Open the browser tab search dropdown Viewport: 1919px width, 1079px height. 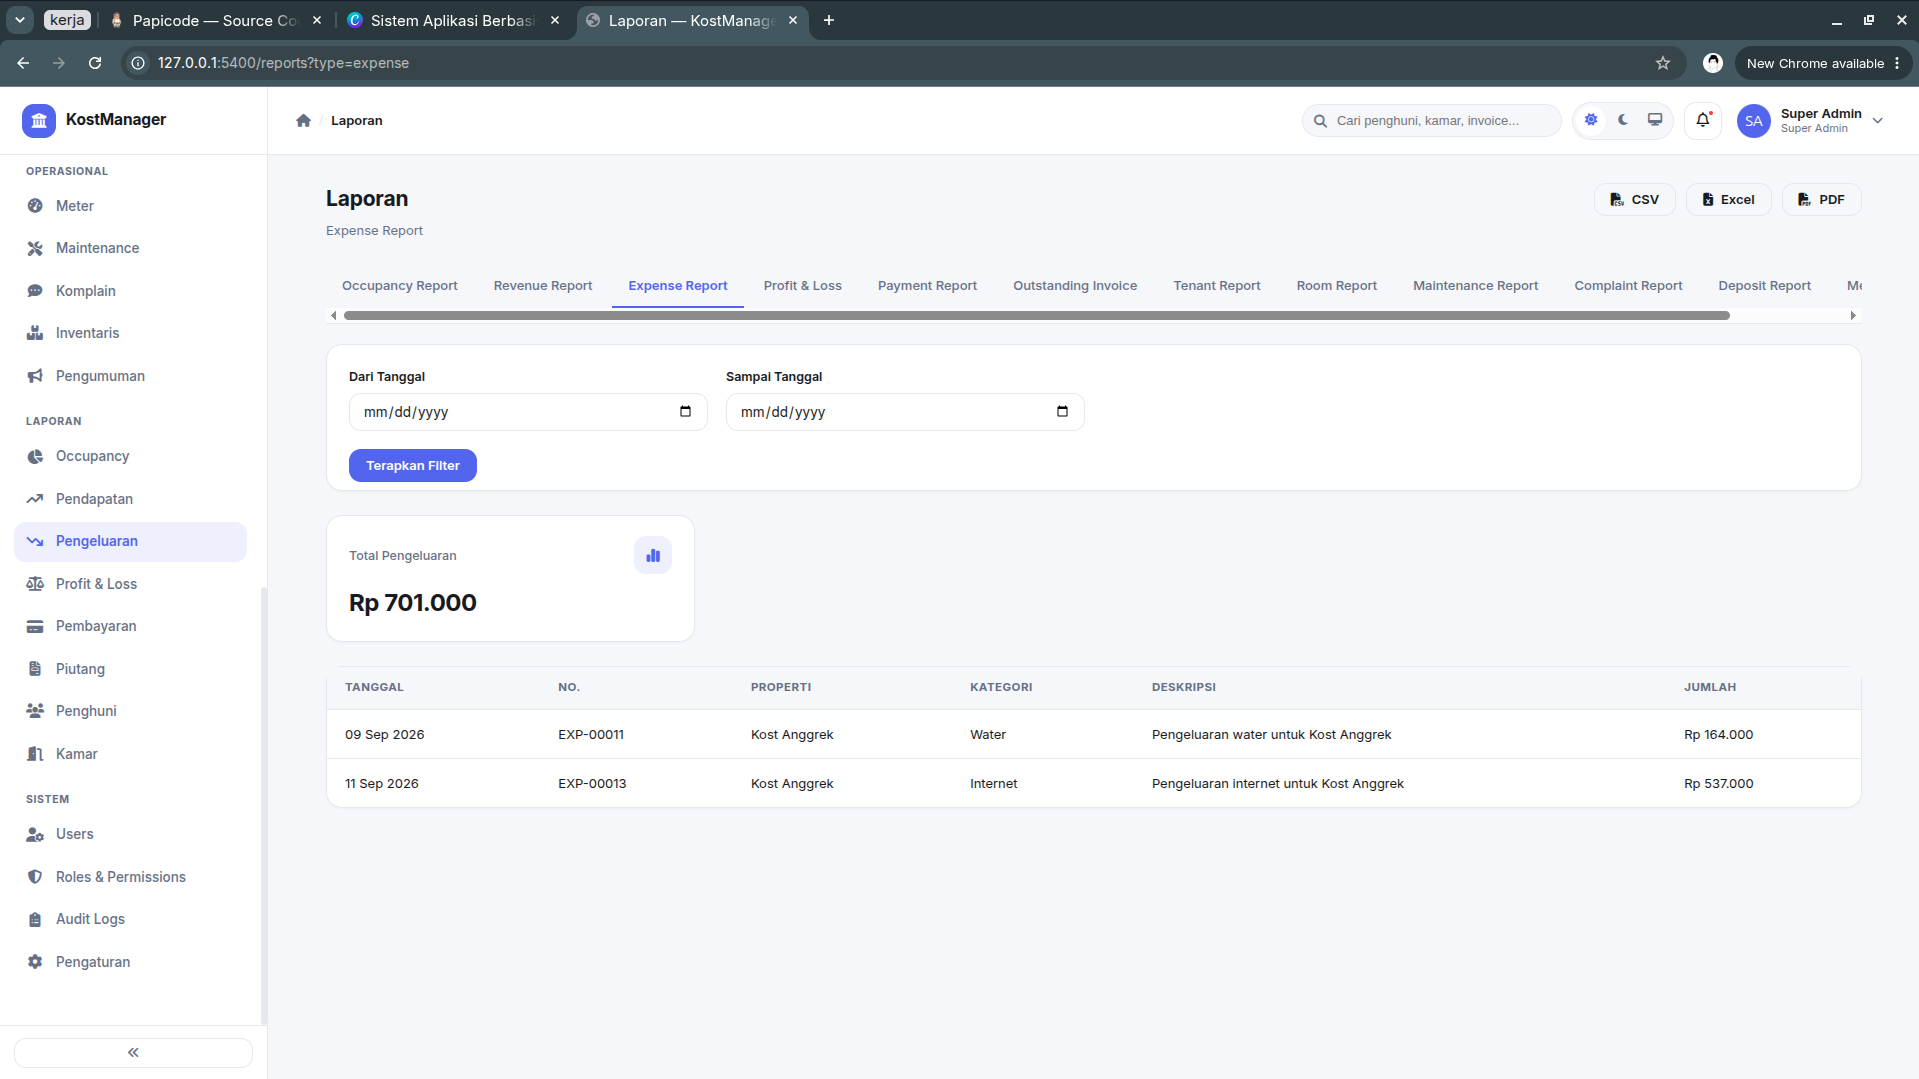coord(19,20)
